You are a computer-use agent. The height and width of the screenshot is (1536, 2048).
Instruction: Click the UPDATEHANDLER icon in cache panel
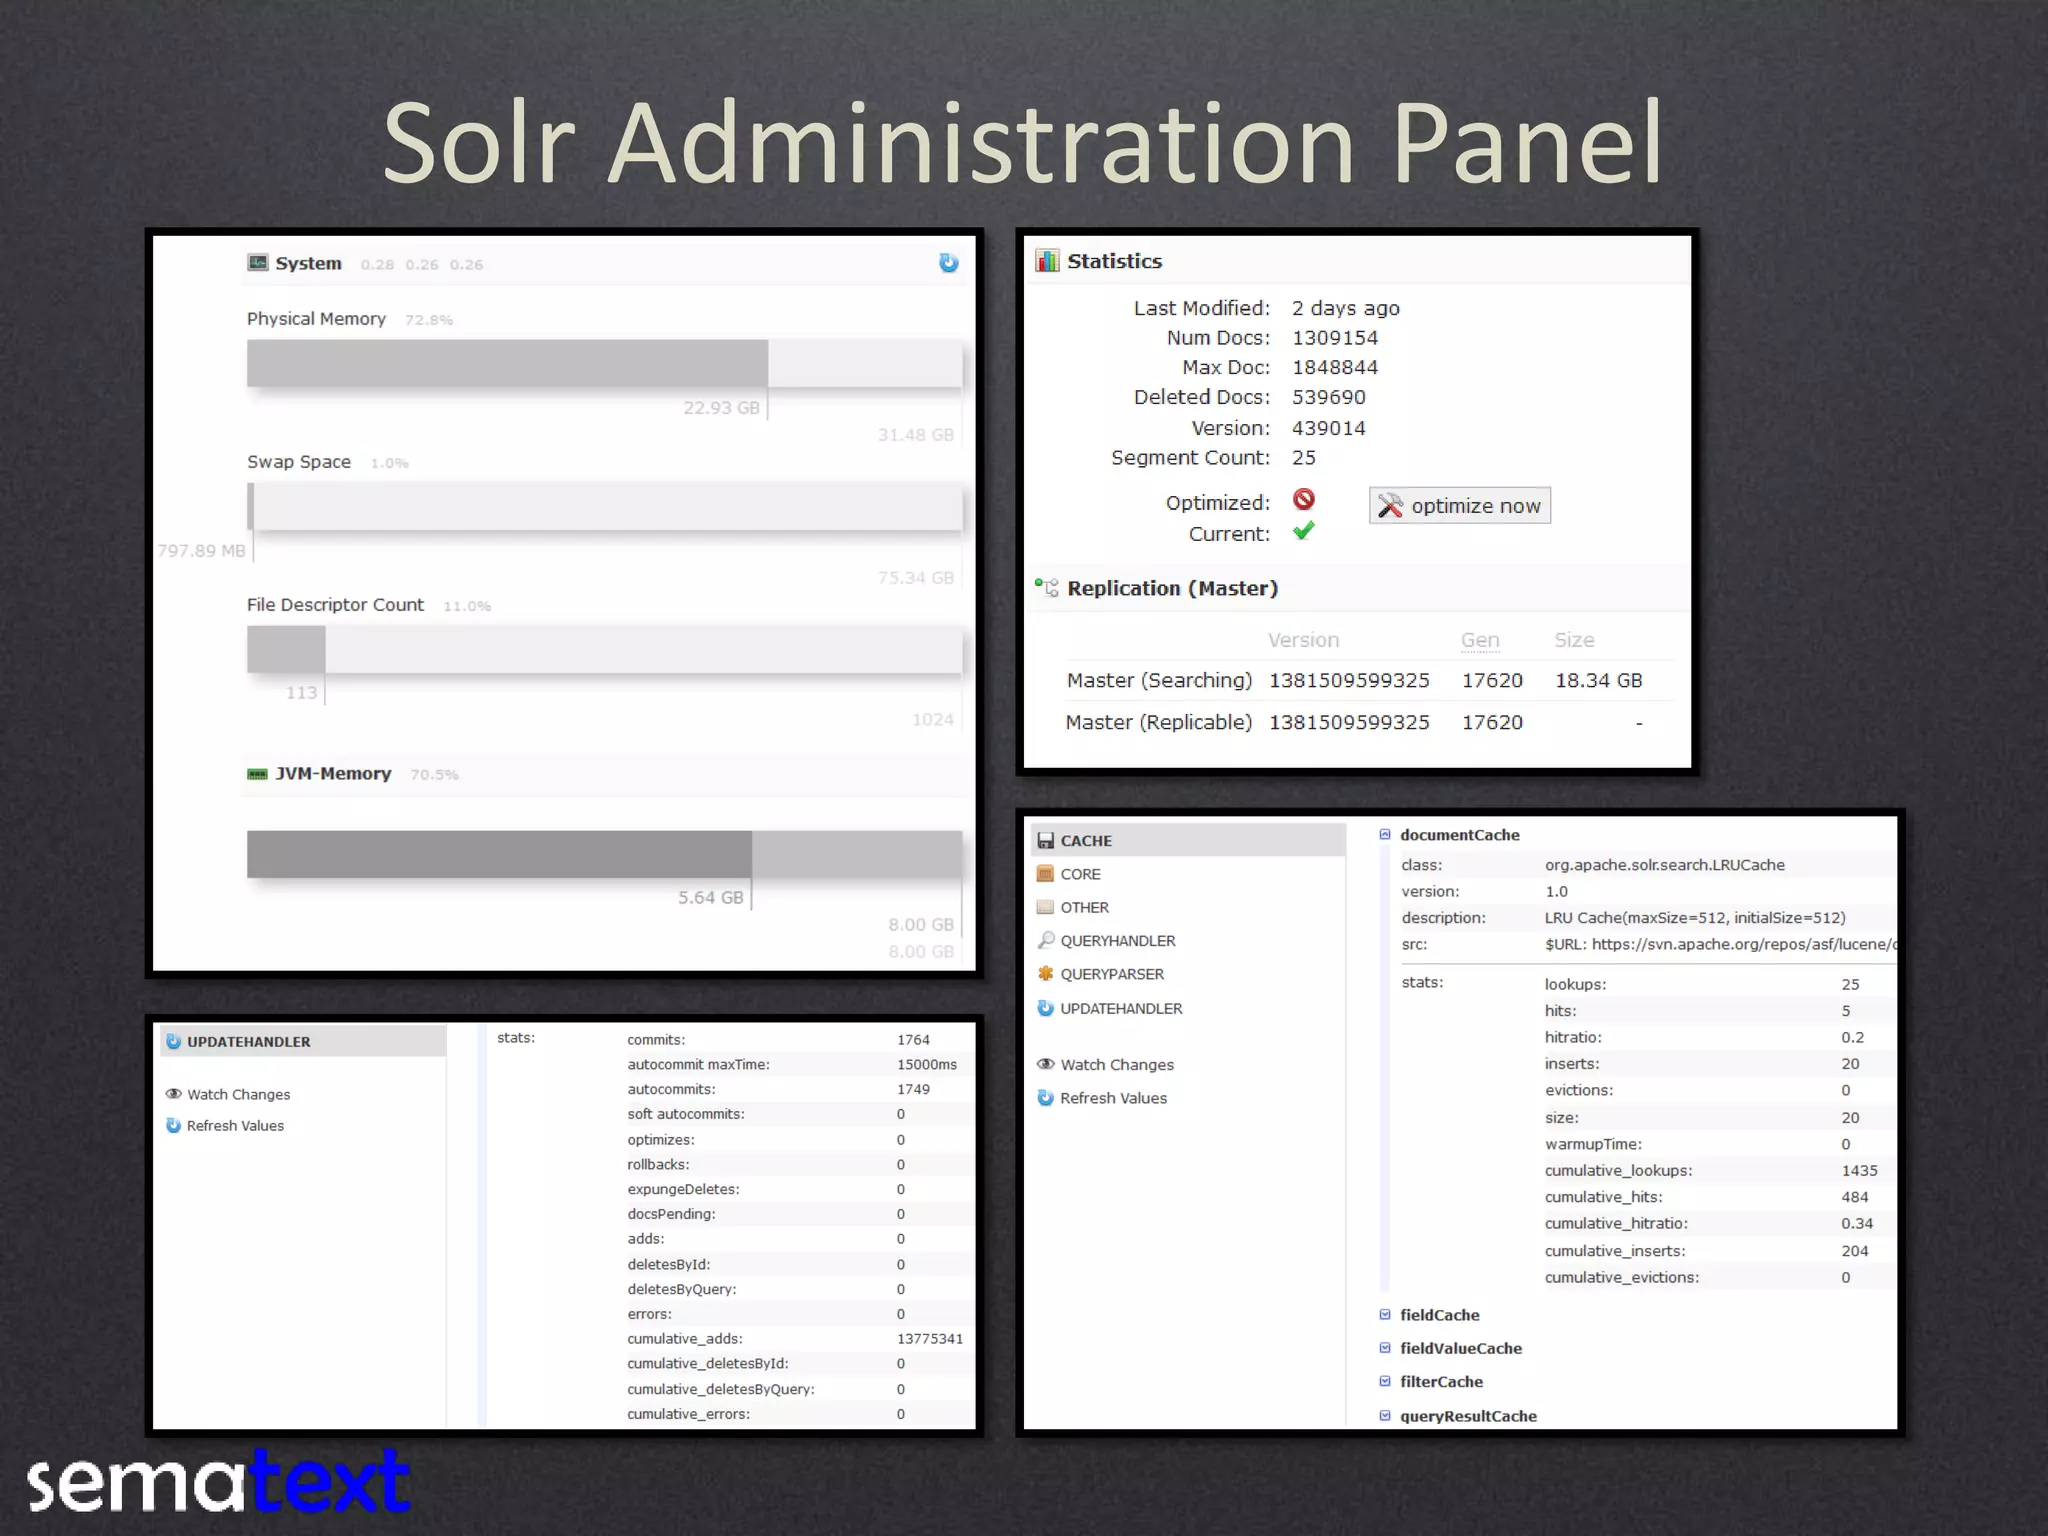(1046, 1008)
